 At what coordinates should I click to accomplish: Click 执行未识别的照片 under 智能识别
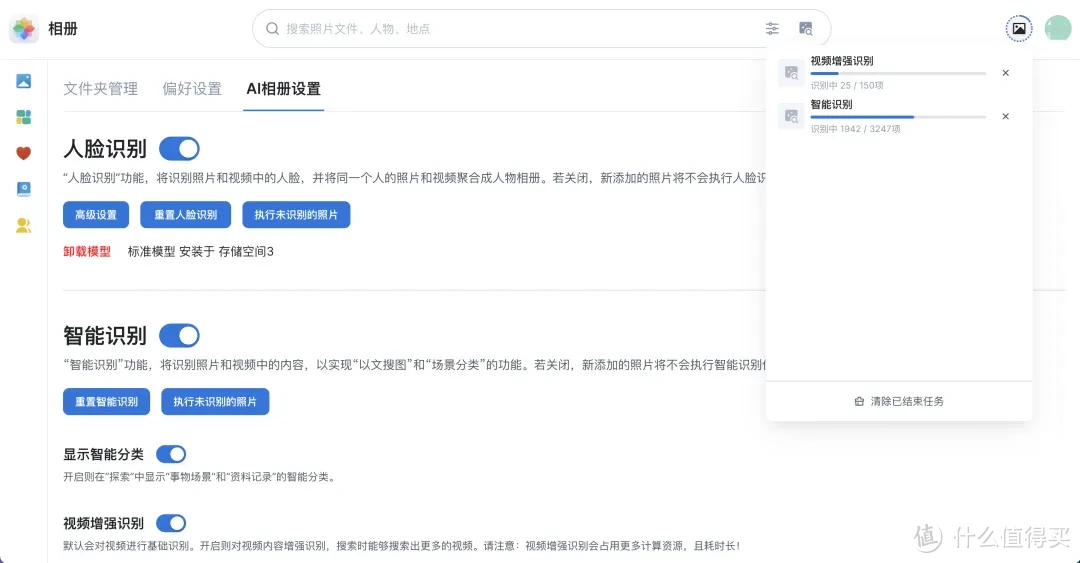[x=215, y=402]
